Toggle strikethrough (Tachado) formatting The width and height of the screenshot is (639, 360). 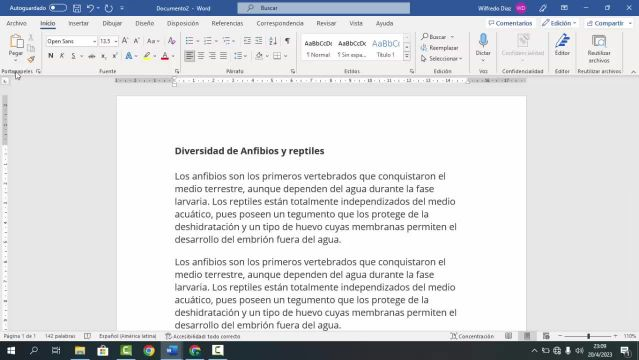pos(92,56)
